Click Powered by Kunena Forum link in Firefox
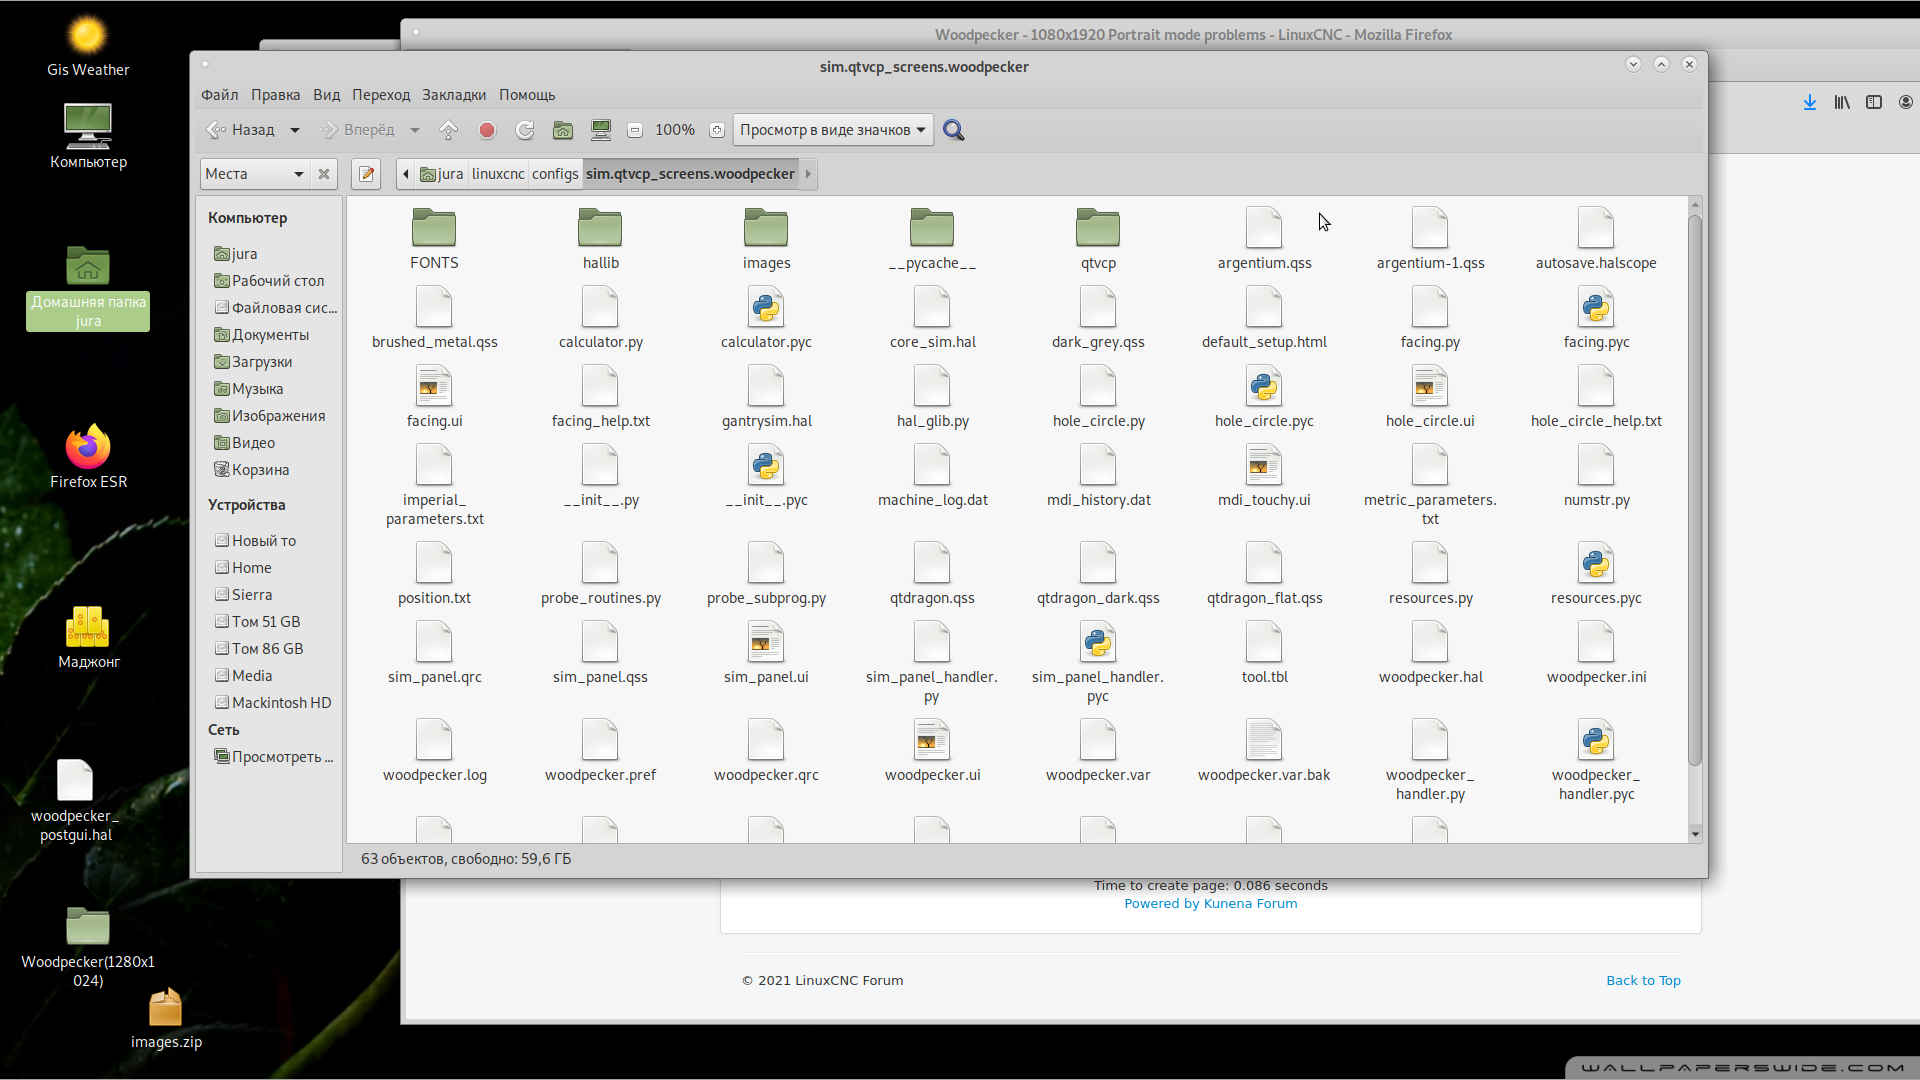1920x1080 pixels. pyautogui.click(x=1210, y=904)
